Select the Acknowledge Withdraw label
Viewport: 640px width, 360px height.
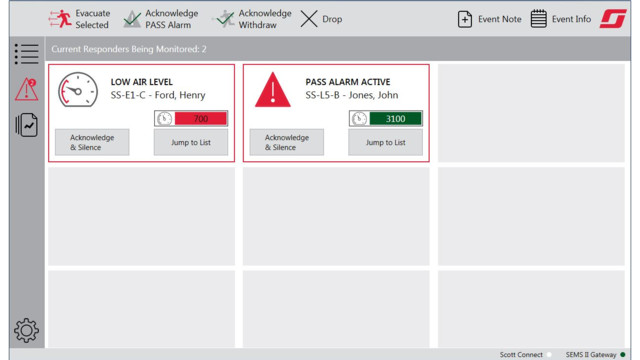(x=265, y=19)
